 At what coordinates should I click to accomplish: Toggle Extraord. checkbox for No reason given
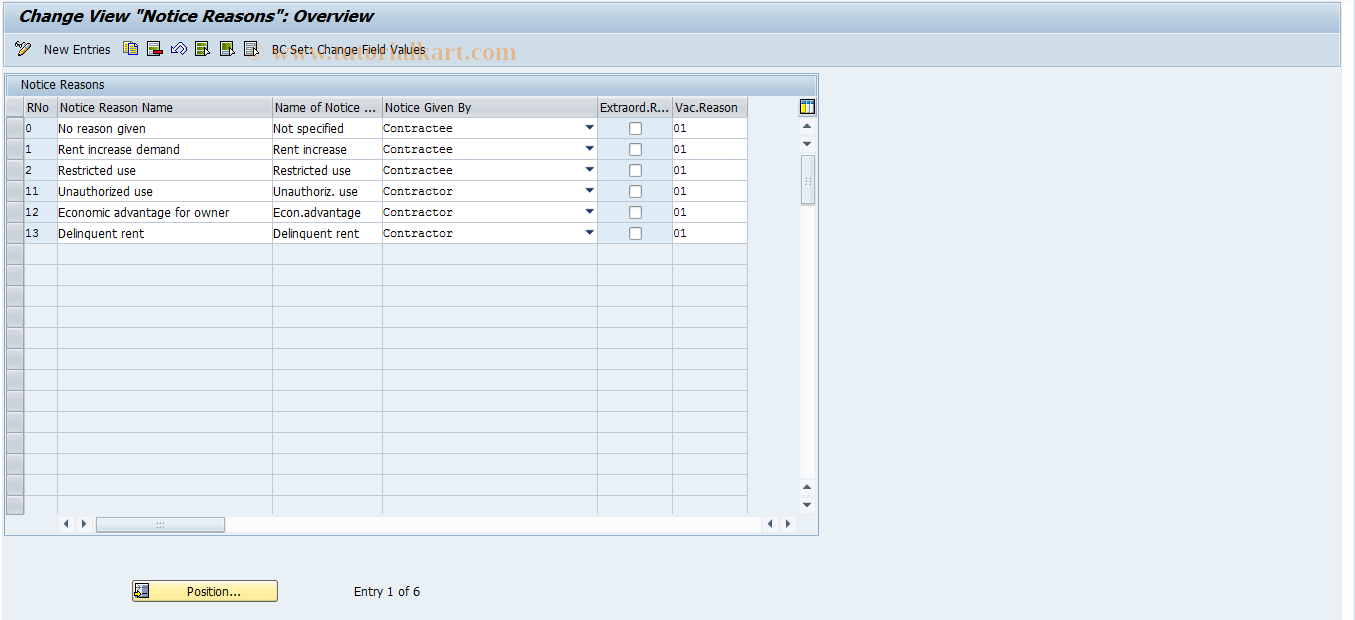click(x=635, y=128)
